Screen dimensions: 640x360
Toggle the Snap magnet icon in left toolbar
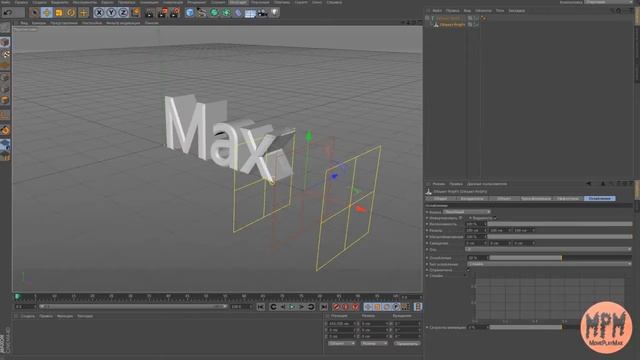coord(5,130)
